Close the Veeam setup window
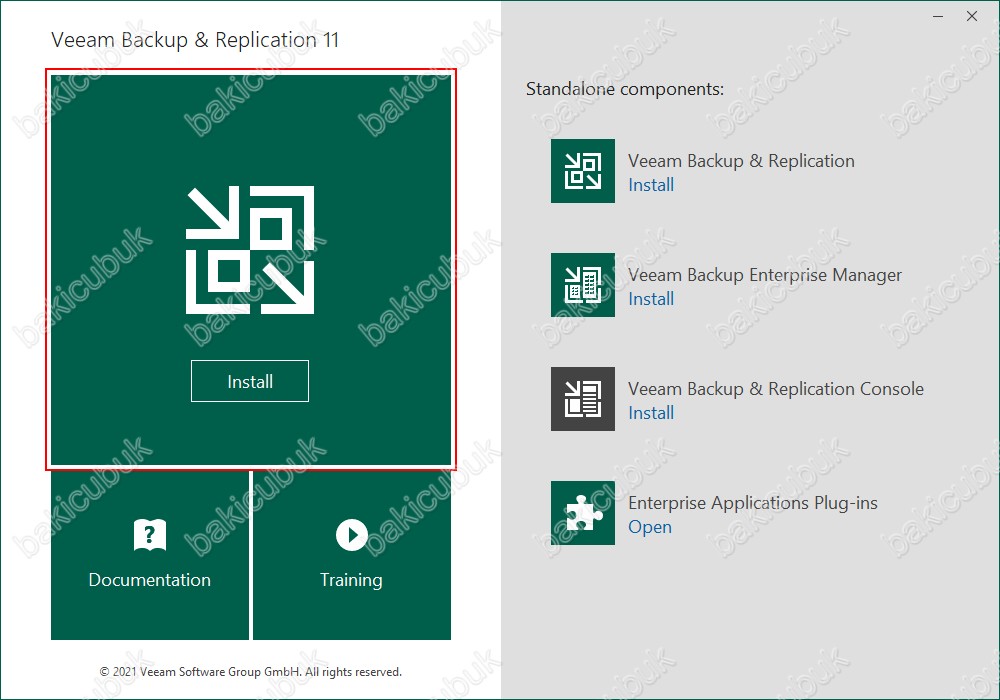Image resolution: width=1000 pixels, height=700 pixels. click(972, 17)
